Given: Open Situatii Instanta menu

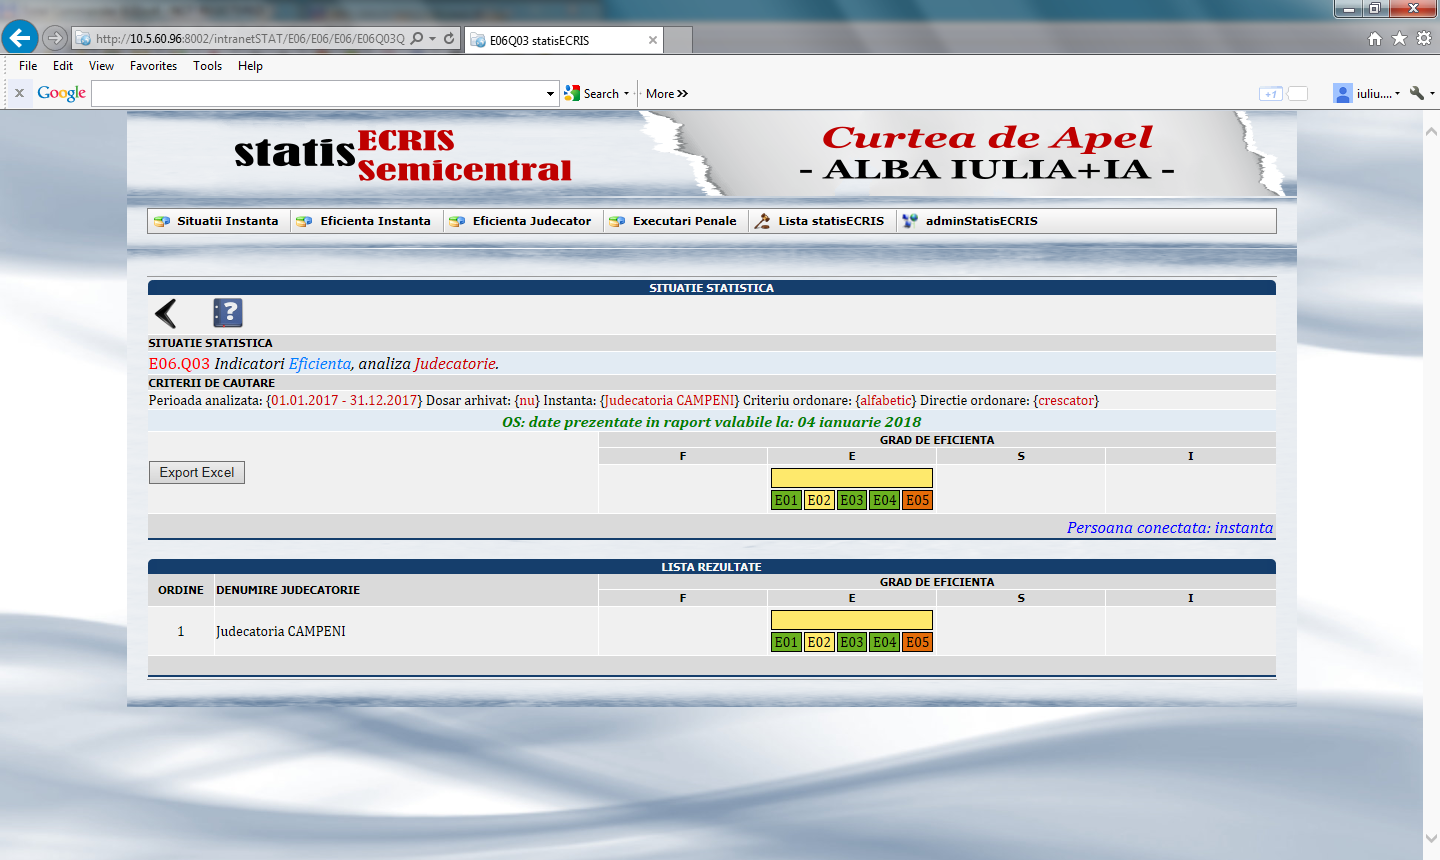Looking at the screenshot, I should 218,221.
